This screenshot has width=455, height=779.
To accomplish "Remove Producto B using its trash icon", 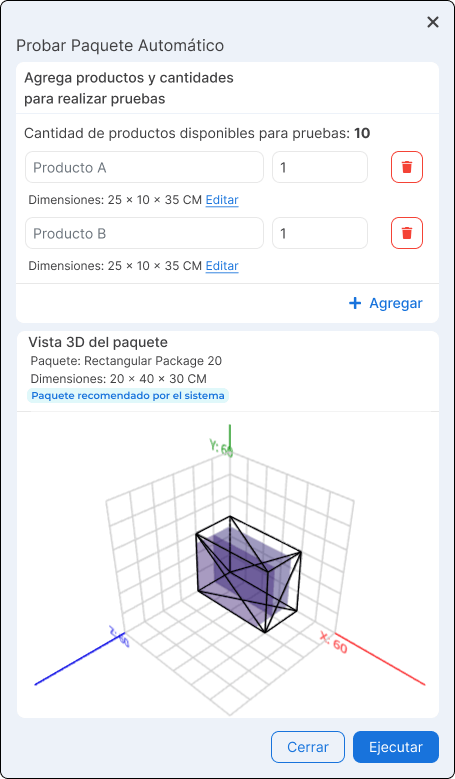I will [407, 233].
